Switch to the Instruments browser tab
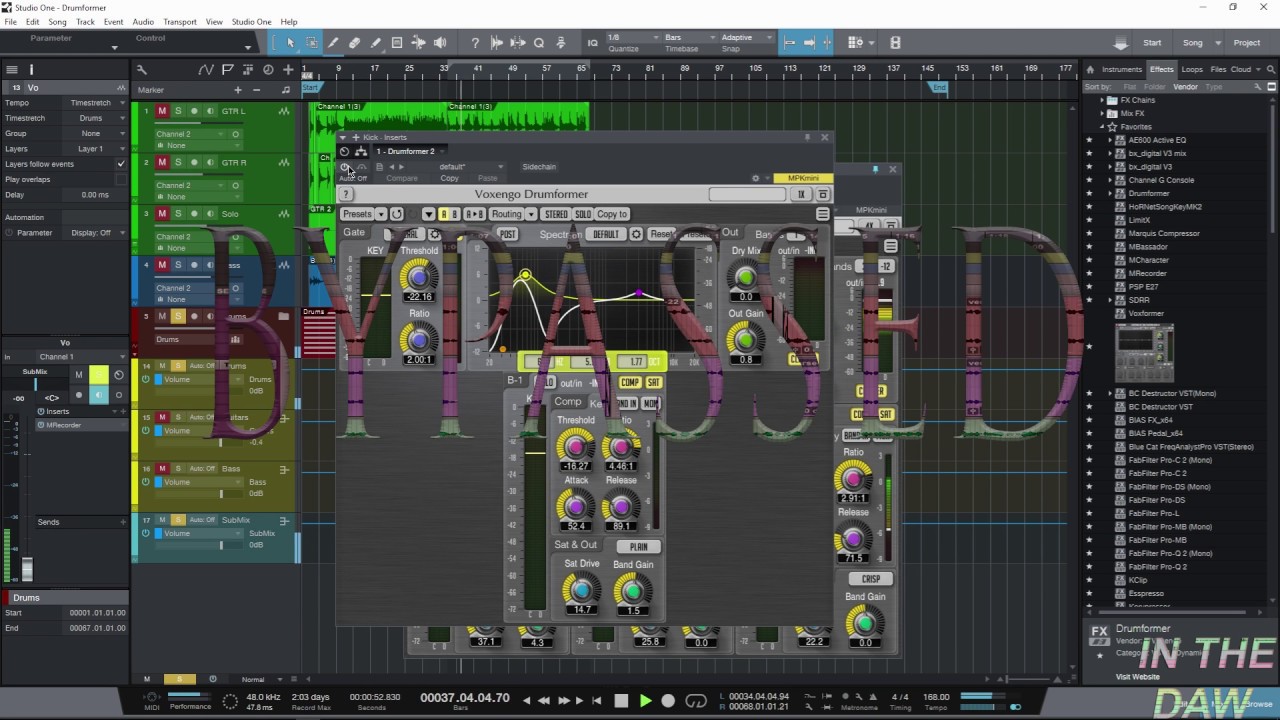 click(1122, 70)
